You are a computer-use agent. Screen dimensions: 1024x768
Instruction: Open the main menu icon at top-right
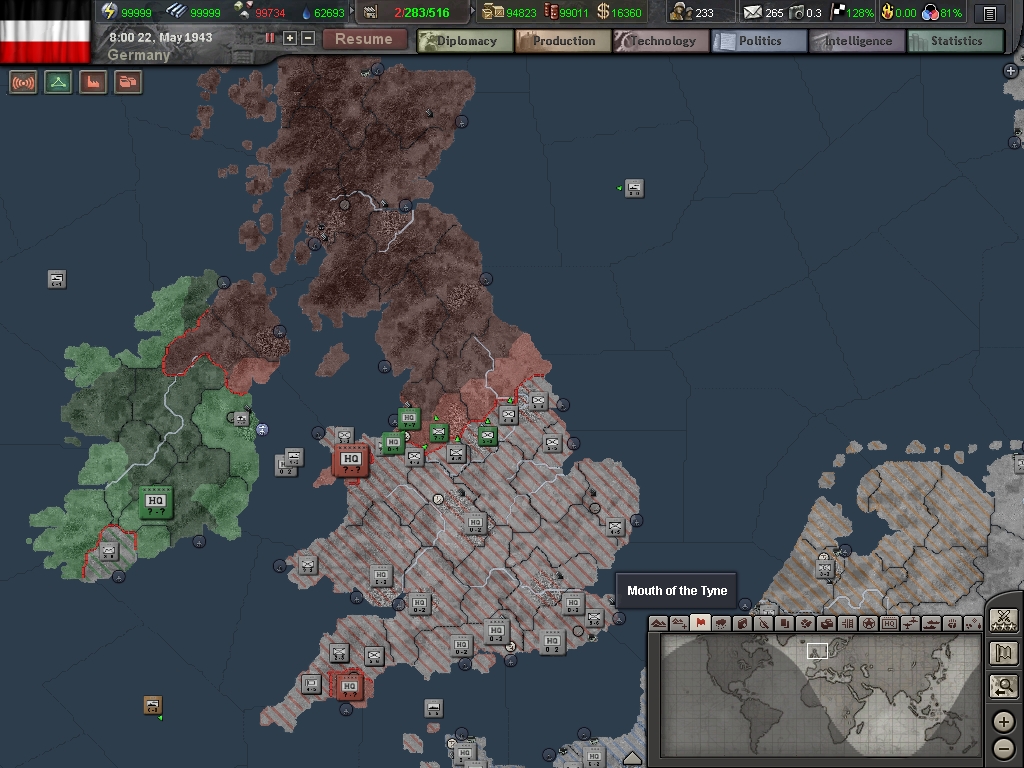pos(989,14)
